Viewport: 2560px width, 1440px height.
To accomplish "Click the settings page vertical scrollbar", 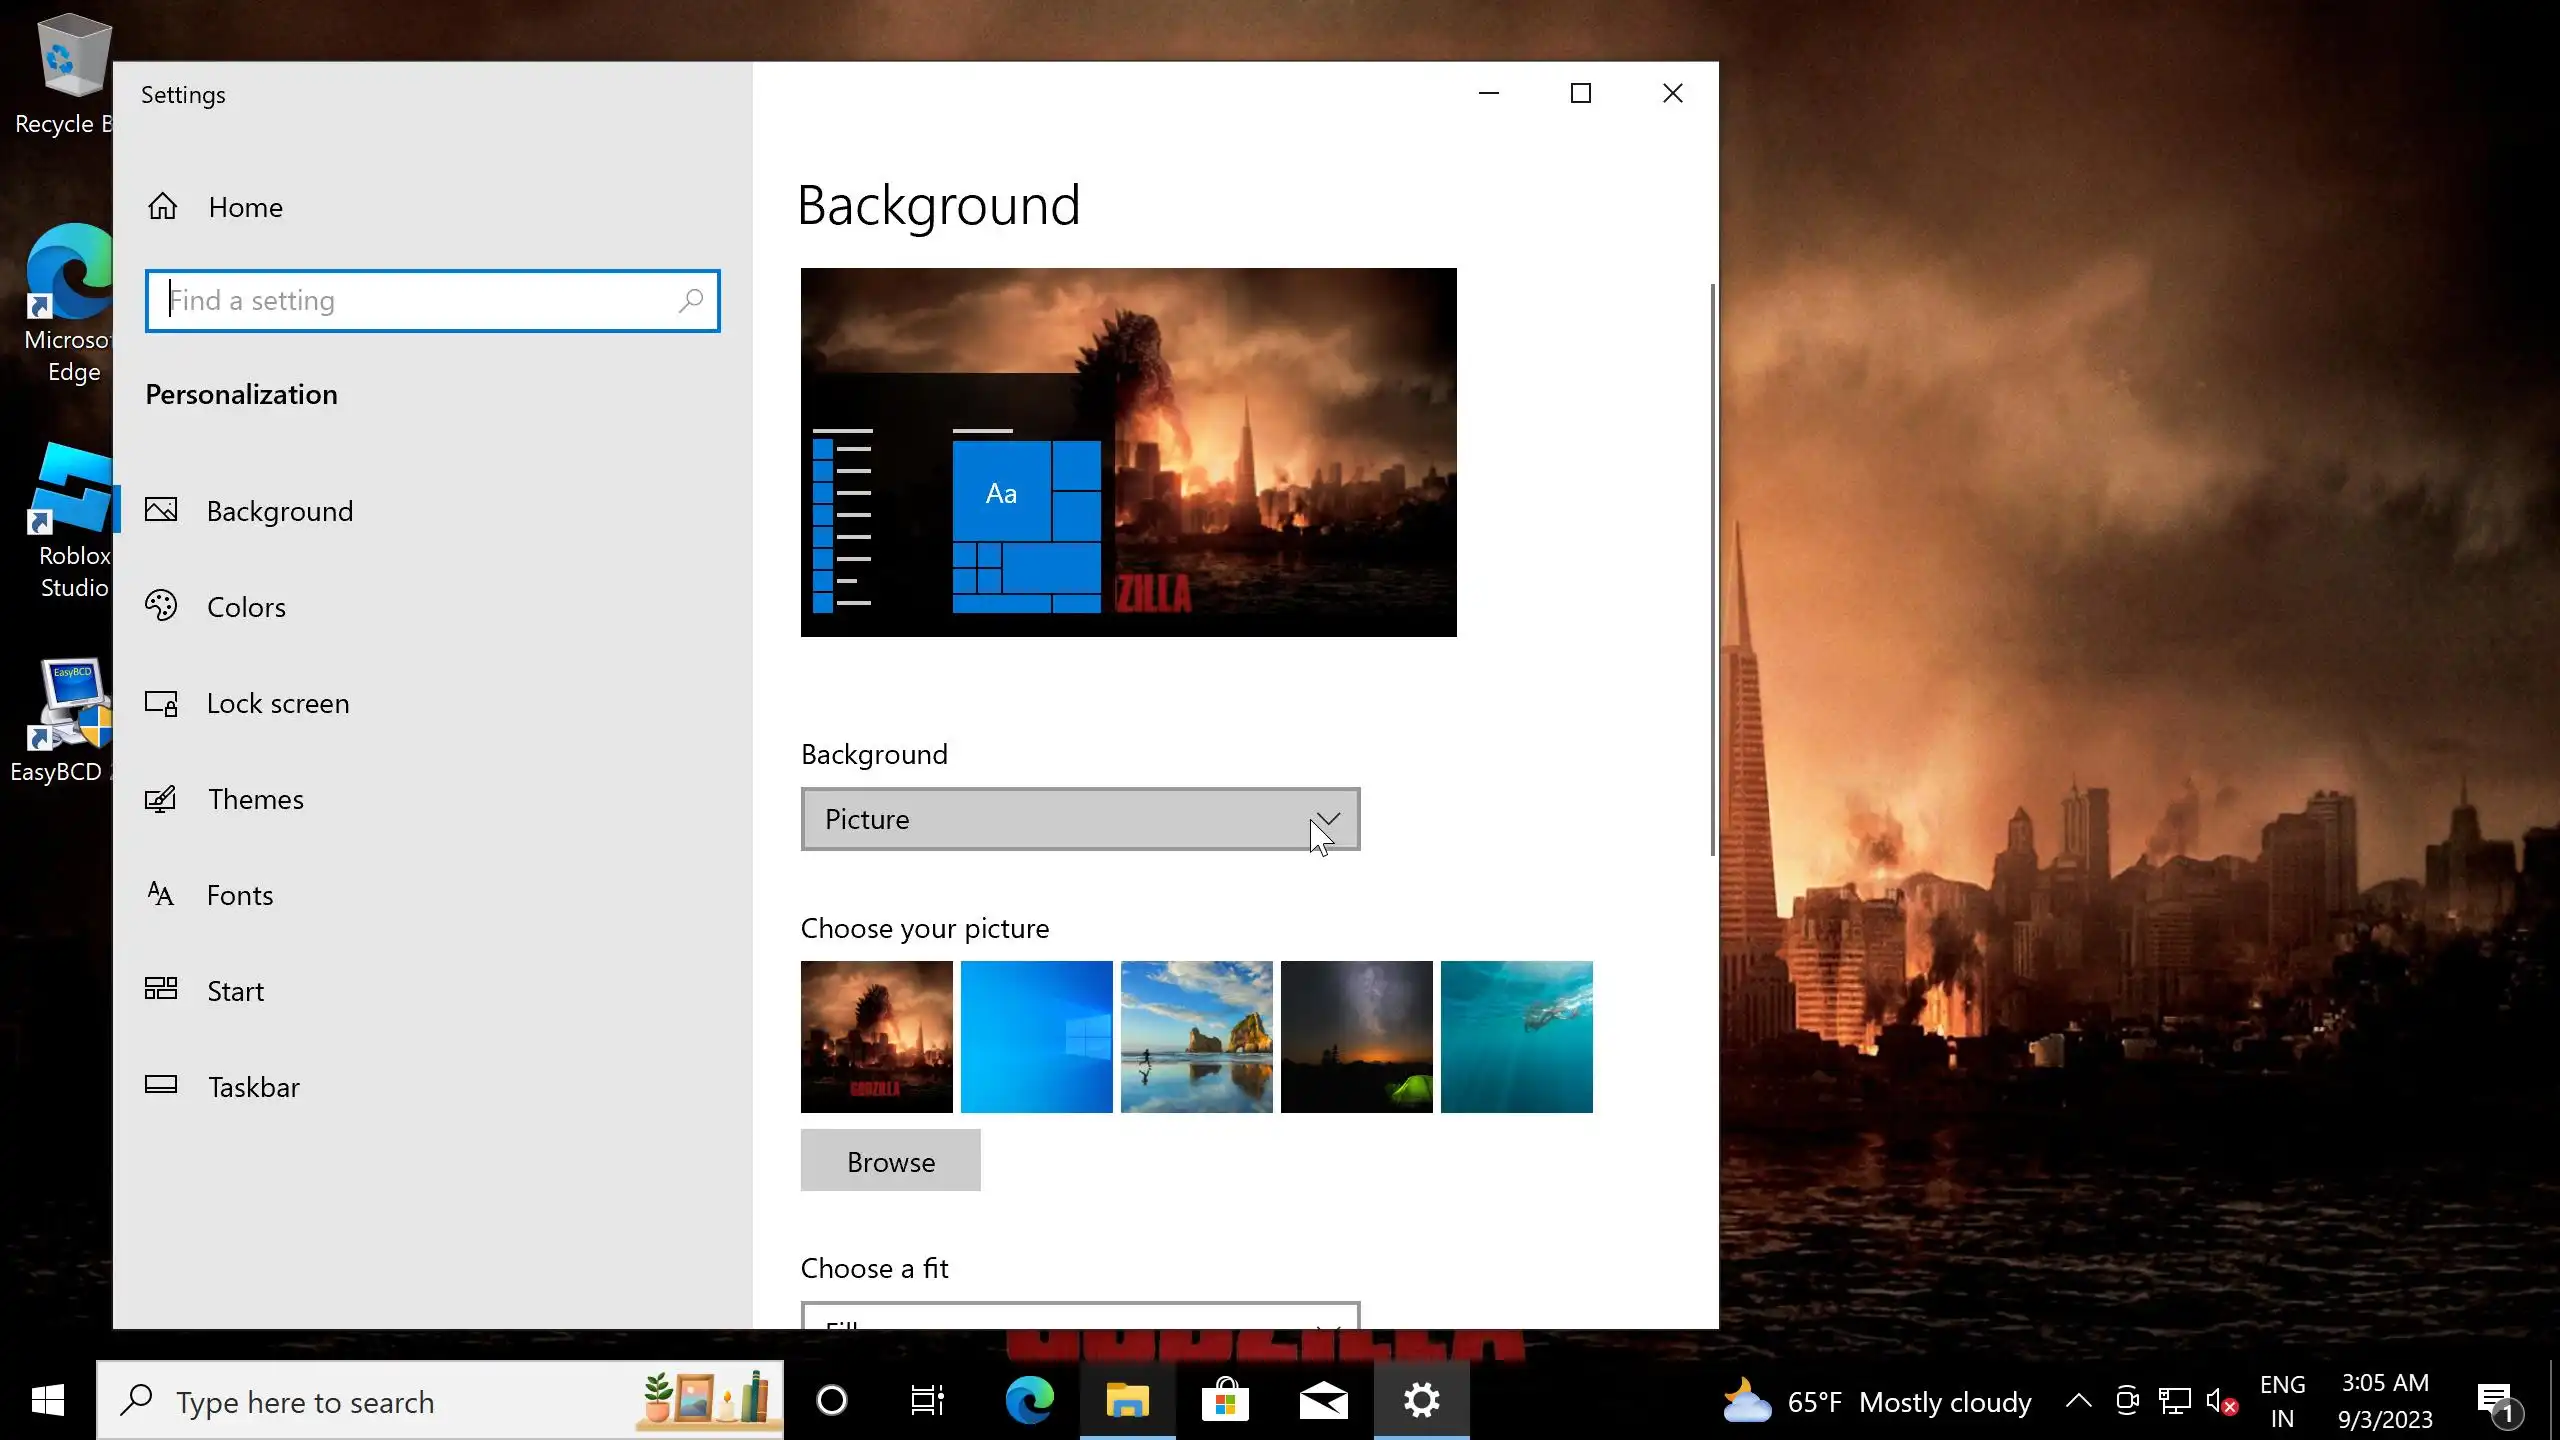I will 1712,570.
